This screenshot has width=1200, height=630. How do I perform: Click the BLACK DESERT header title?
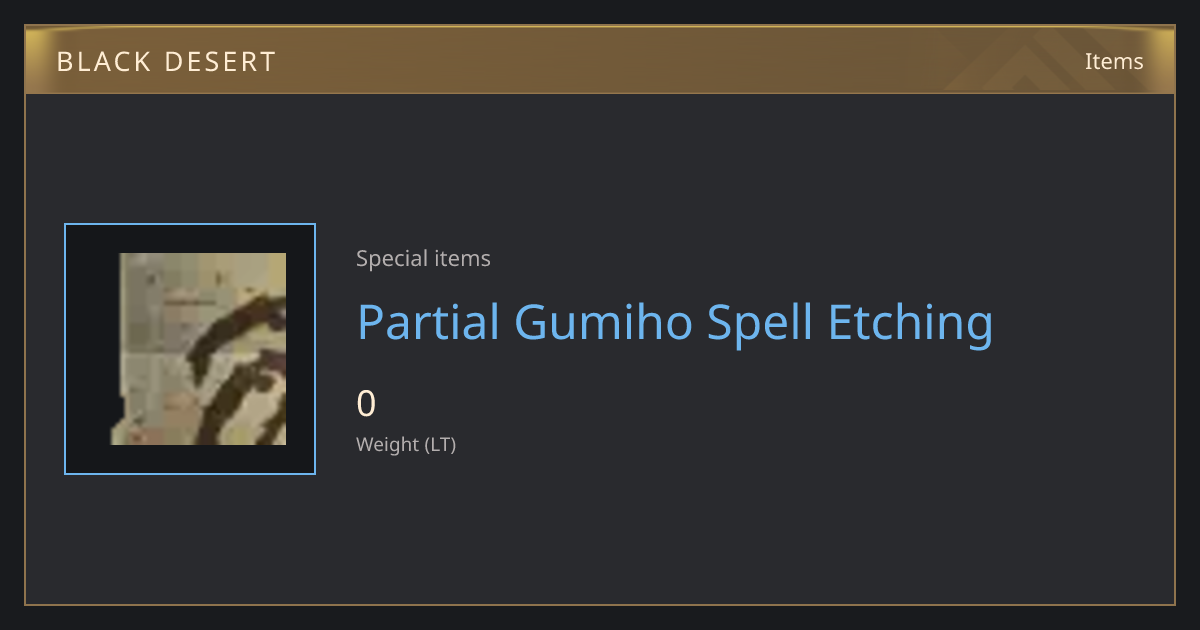tap(166, 62)
